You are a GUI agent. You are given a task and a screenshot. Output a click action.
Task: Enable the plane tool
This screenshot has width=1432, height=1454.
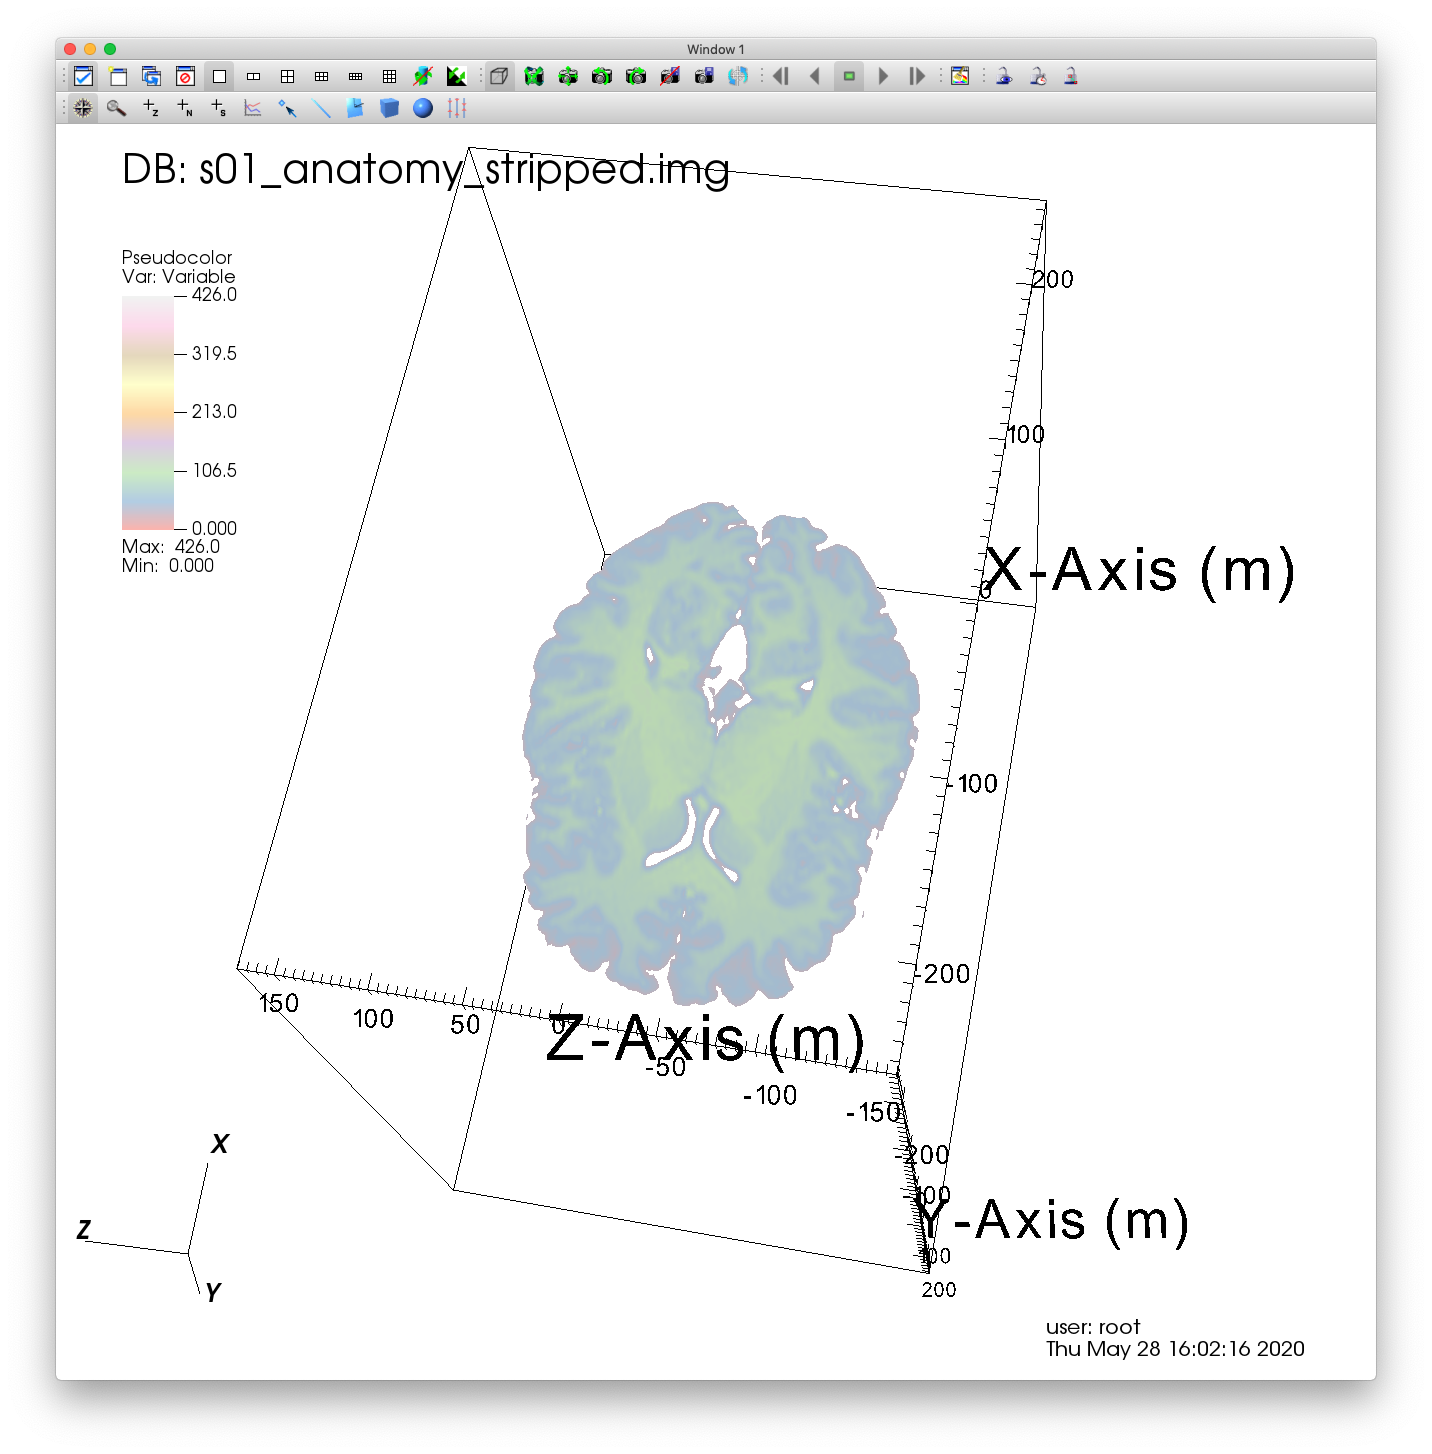[355, 108]
